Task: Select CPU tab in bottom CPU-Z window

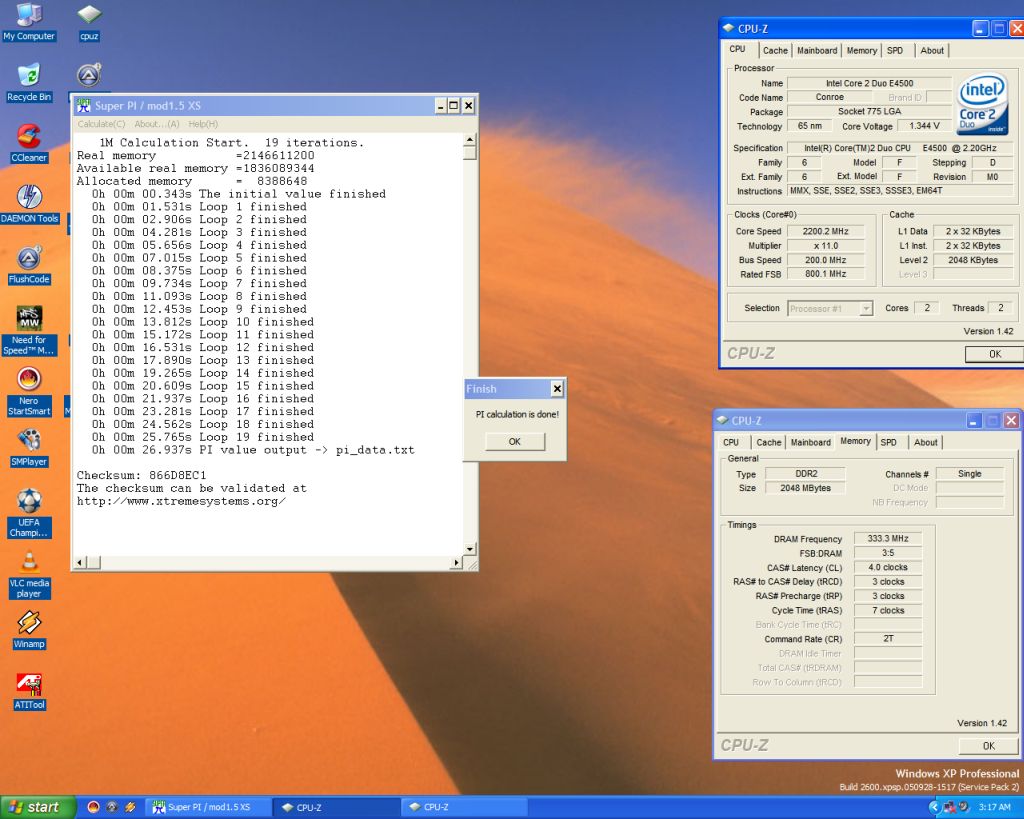Action: pos(731,442)
